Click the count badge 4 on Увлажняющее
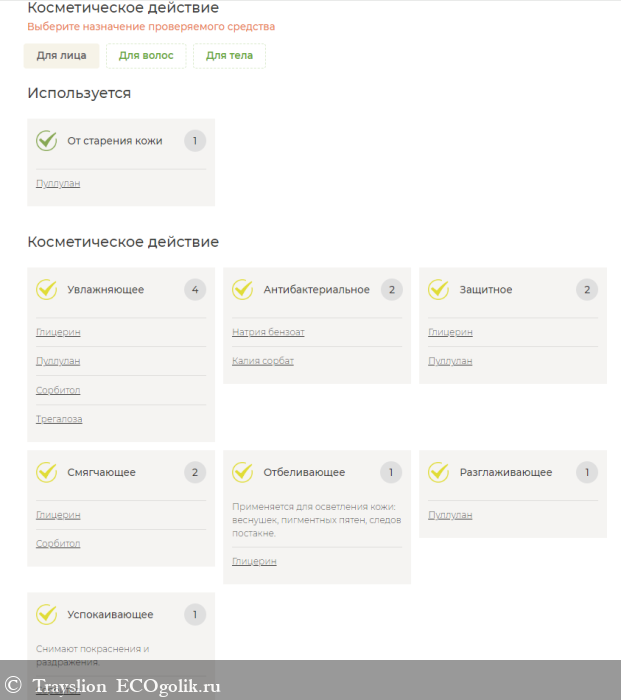Viewport: 621px width, 700px height. pyautogui.click(x=195, y=290)
